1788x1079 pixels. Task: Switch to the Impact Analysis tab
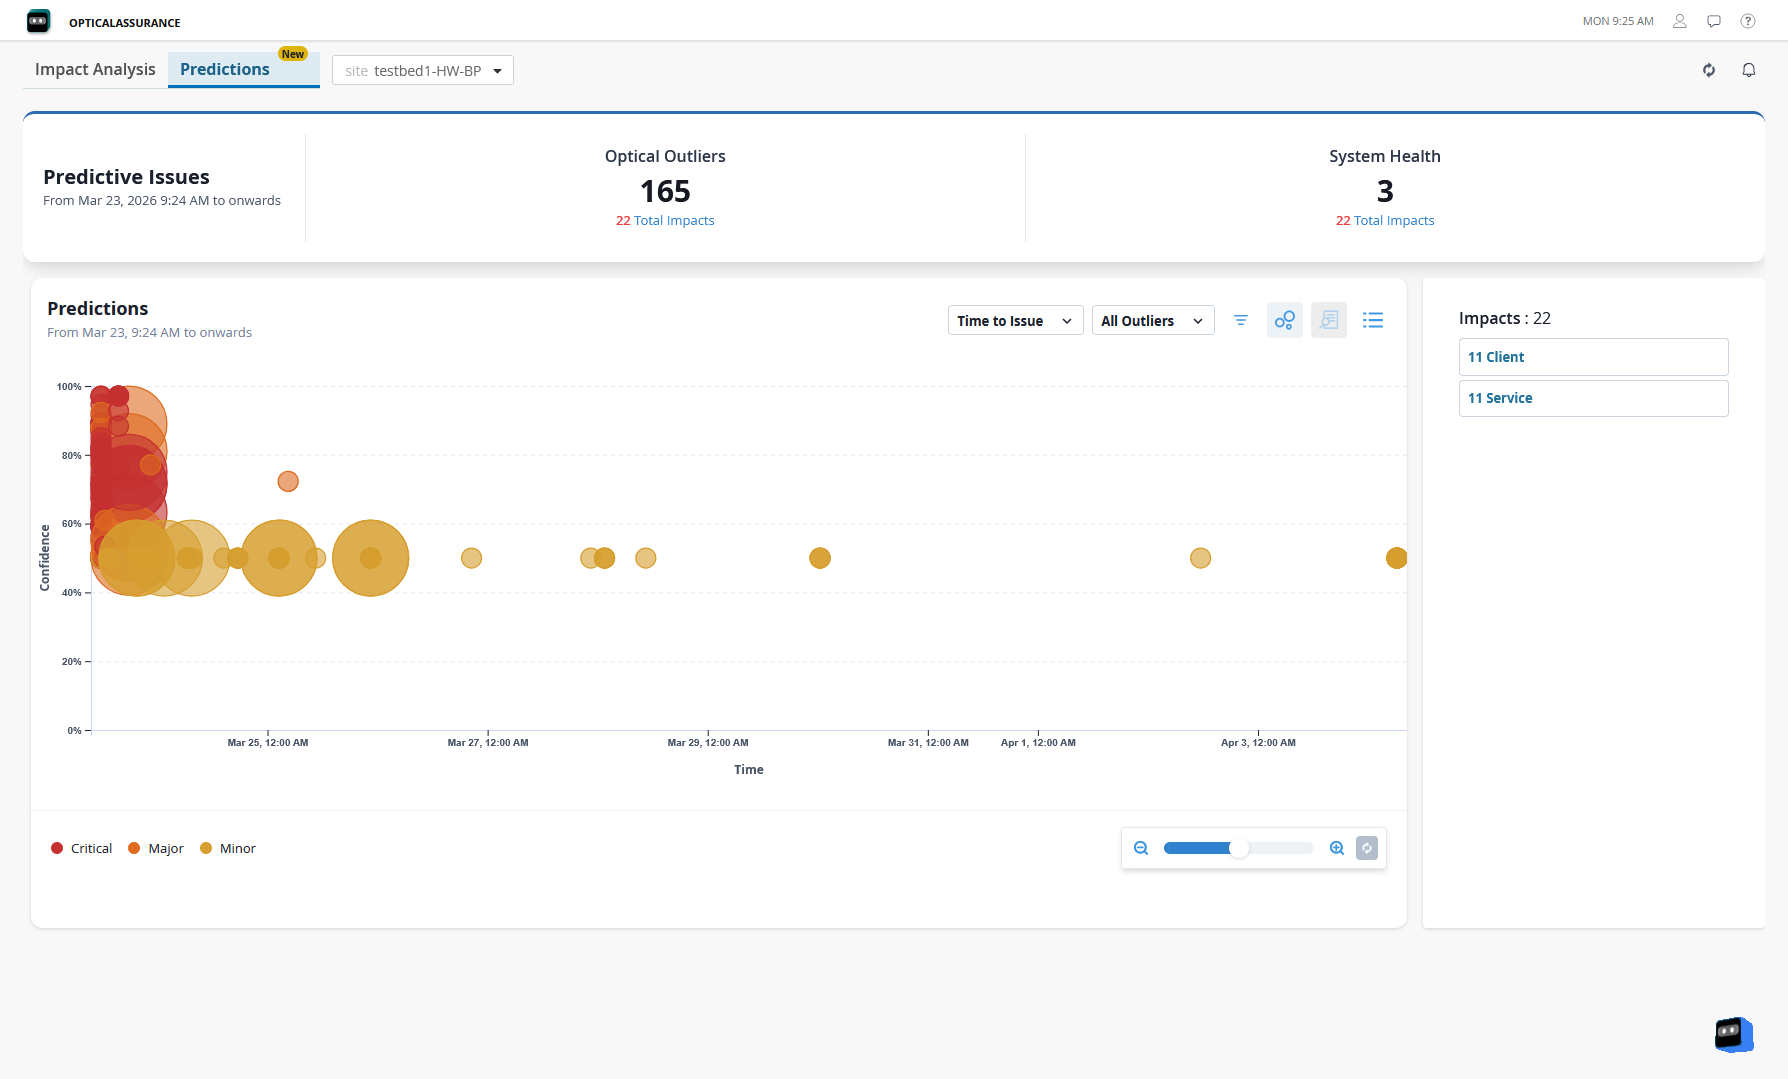pyautogui.click(x=95, y=69)
